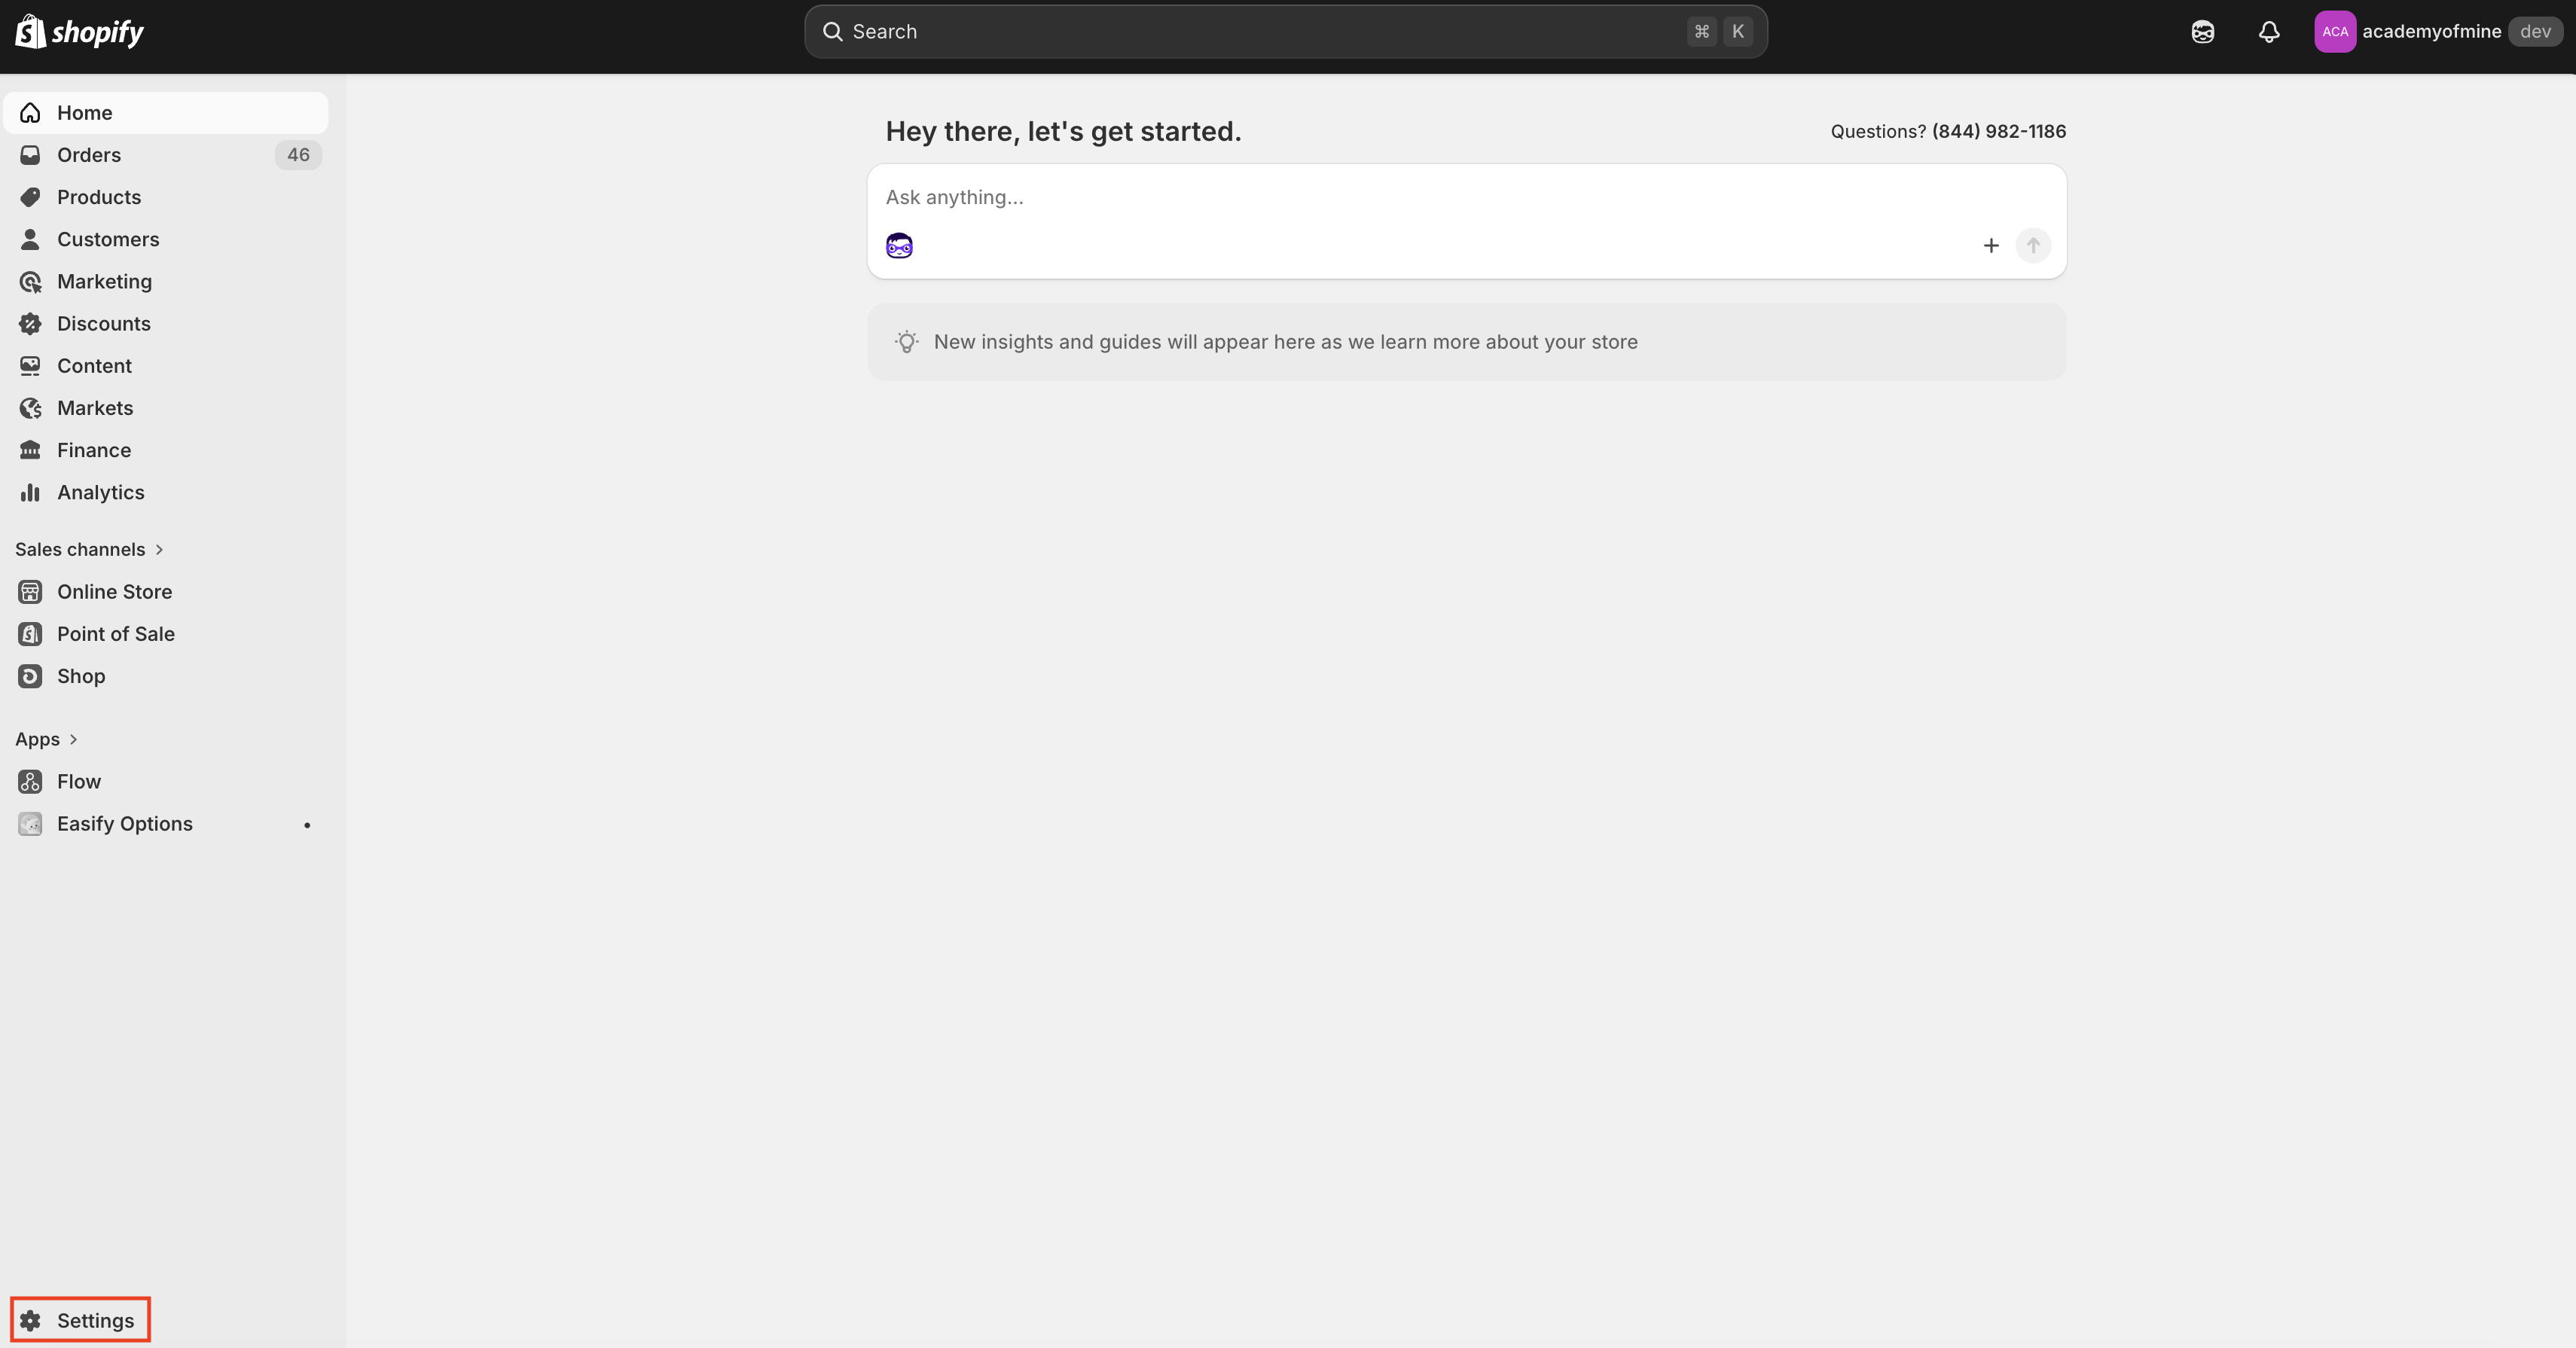Click the Sidekick avatar icon under Ask anything
This screenshot has width=2576, height=1348.
pos(899,246)
